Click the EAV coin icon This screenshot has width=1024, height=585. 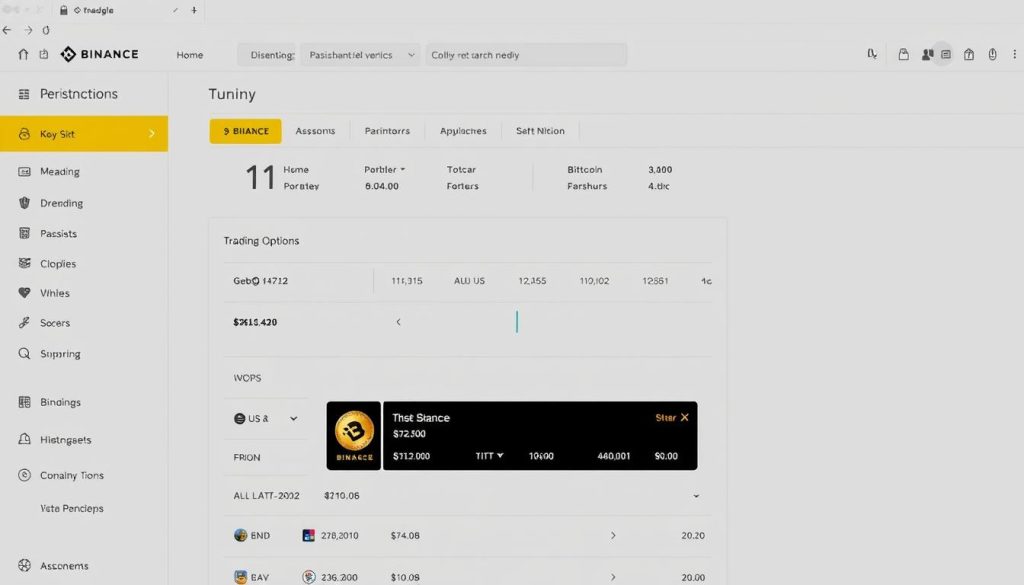[x=240, y=577]
